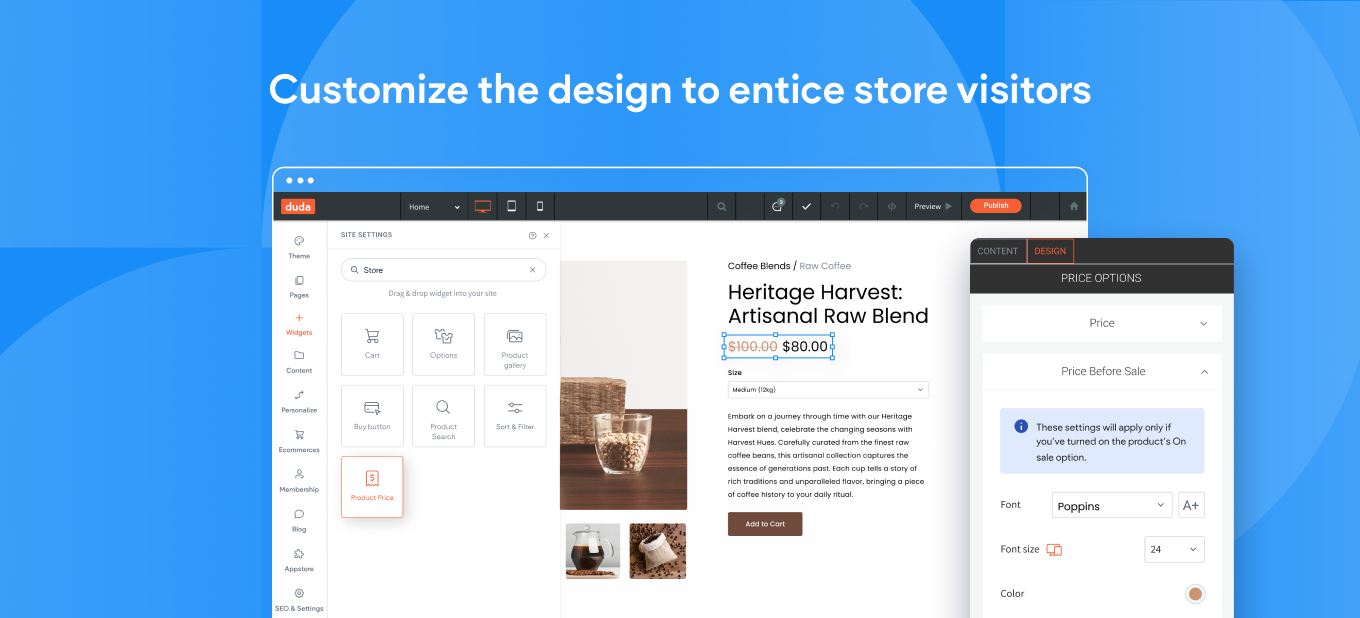Open the price color swatch
Image resolution: width=1360 pixels, height=618 pixels.
point(1194,594)
